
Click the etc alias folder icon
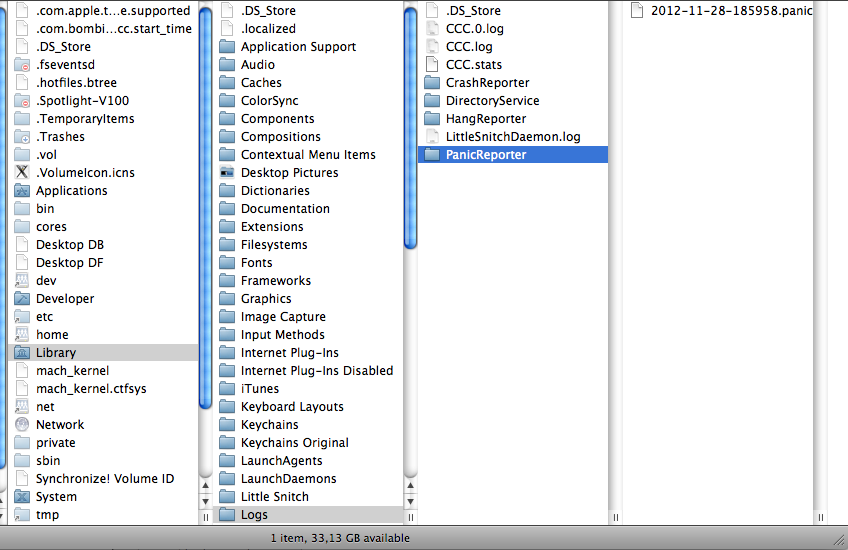pos(22,316)
